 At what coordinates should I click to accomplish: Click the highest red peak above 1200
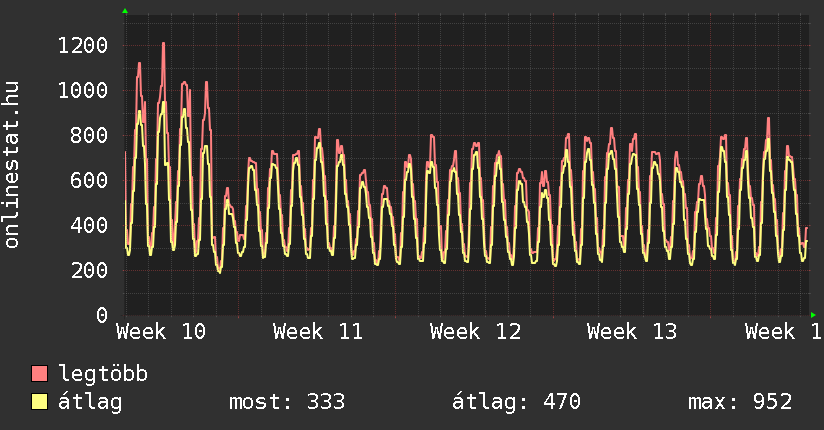click(x=163, y=44)
